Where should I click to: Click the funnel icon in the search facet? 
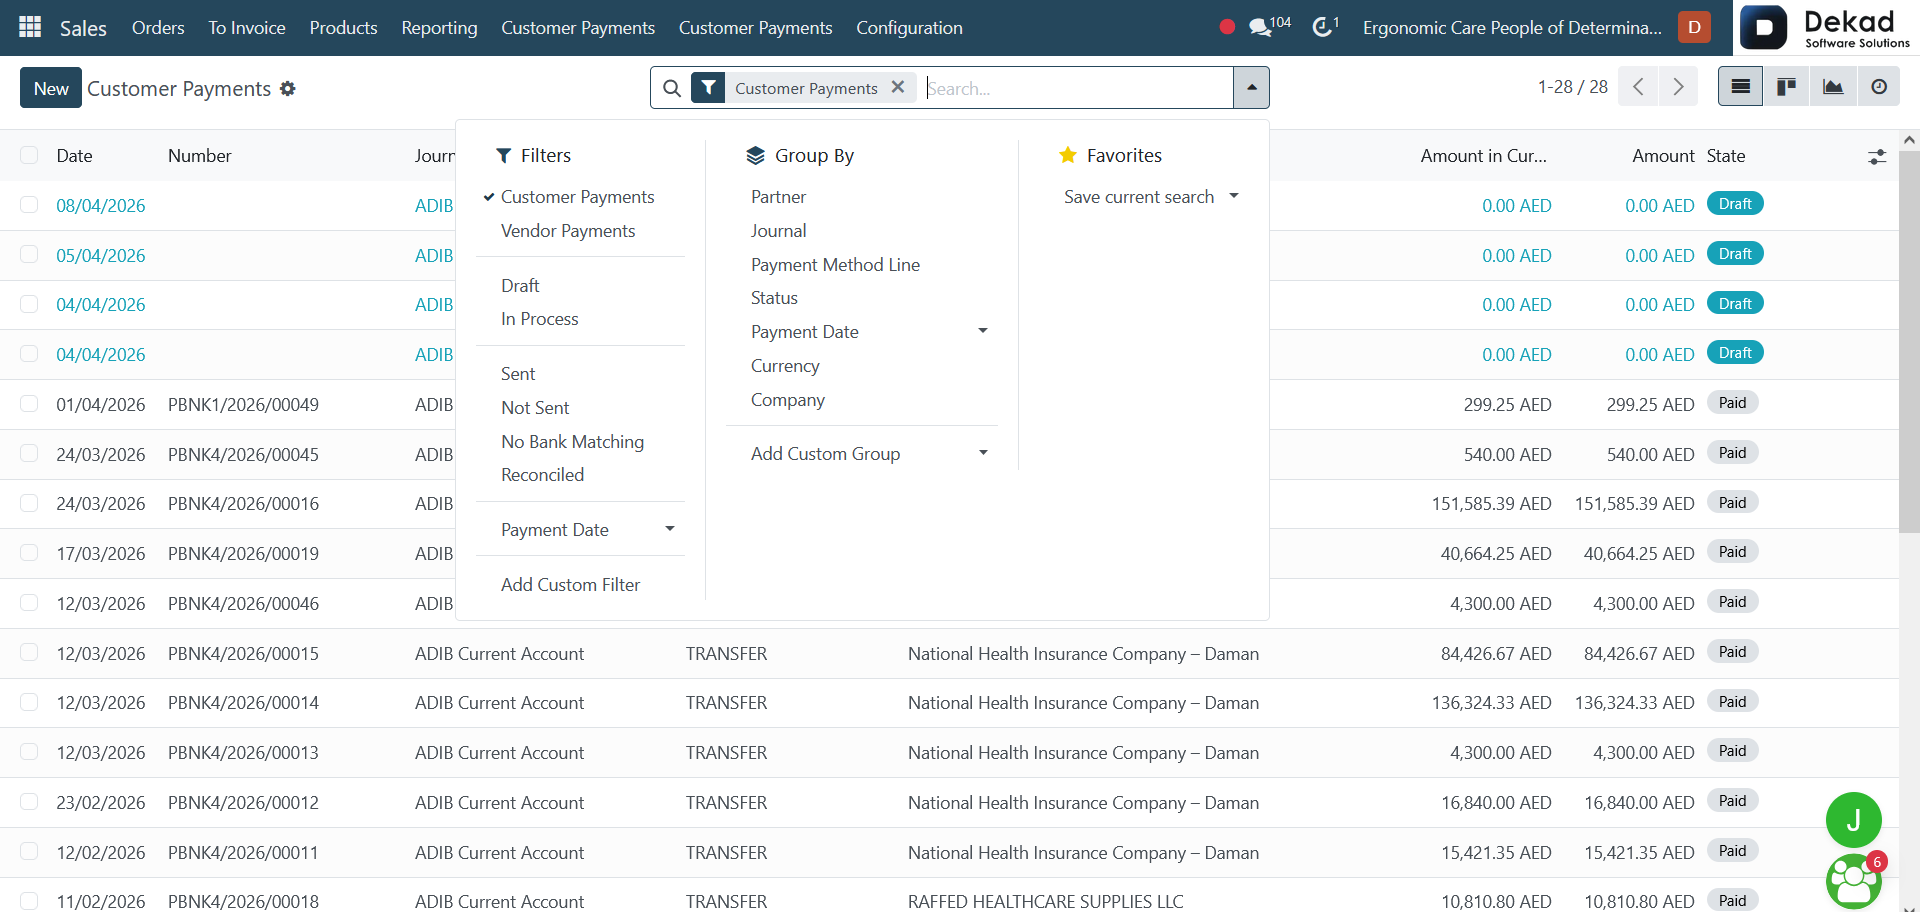708,88
